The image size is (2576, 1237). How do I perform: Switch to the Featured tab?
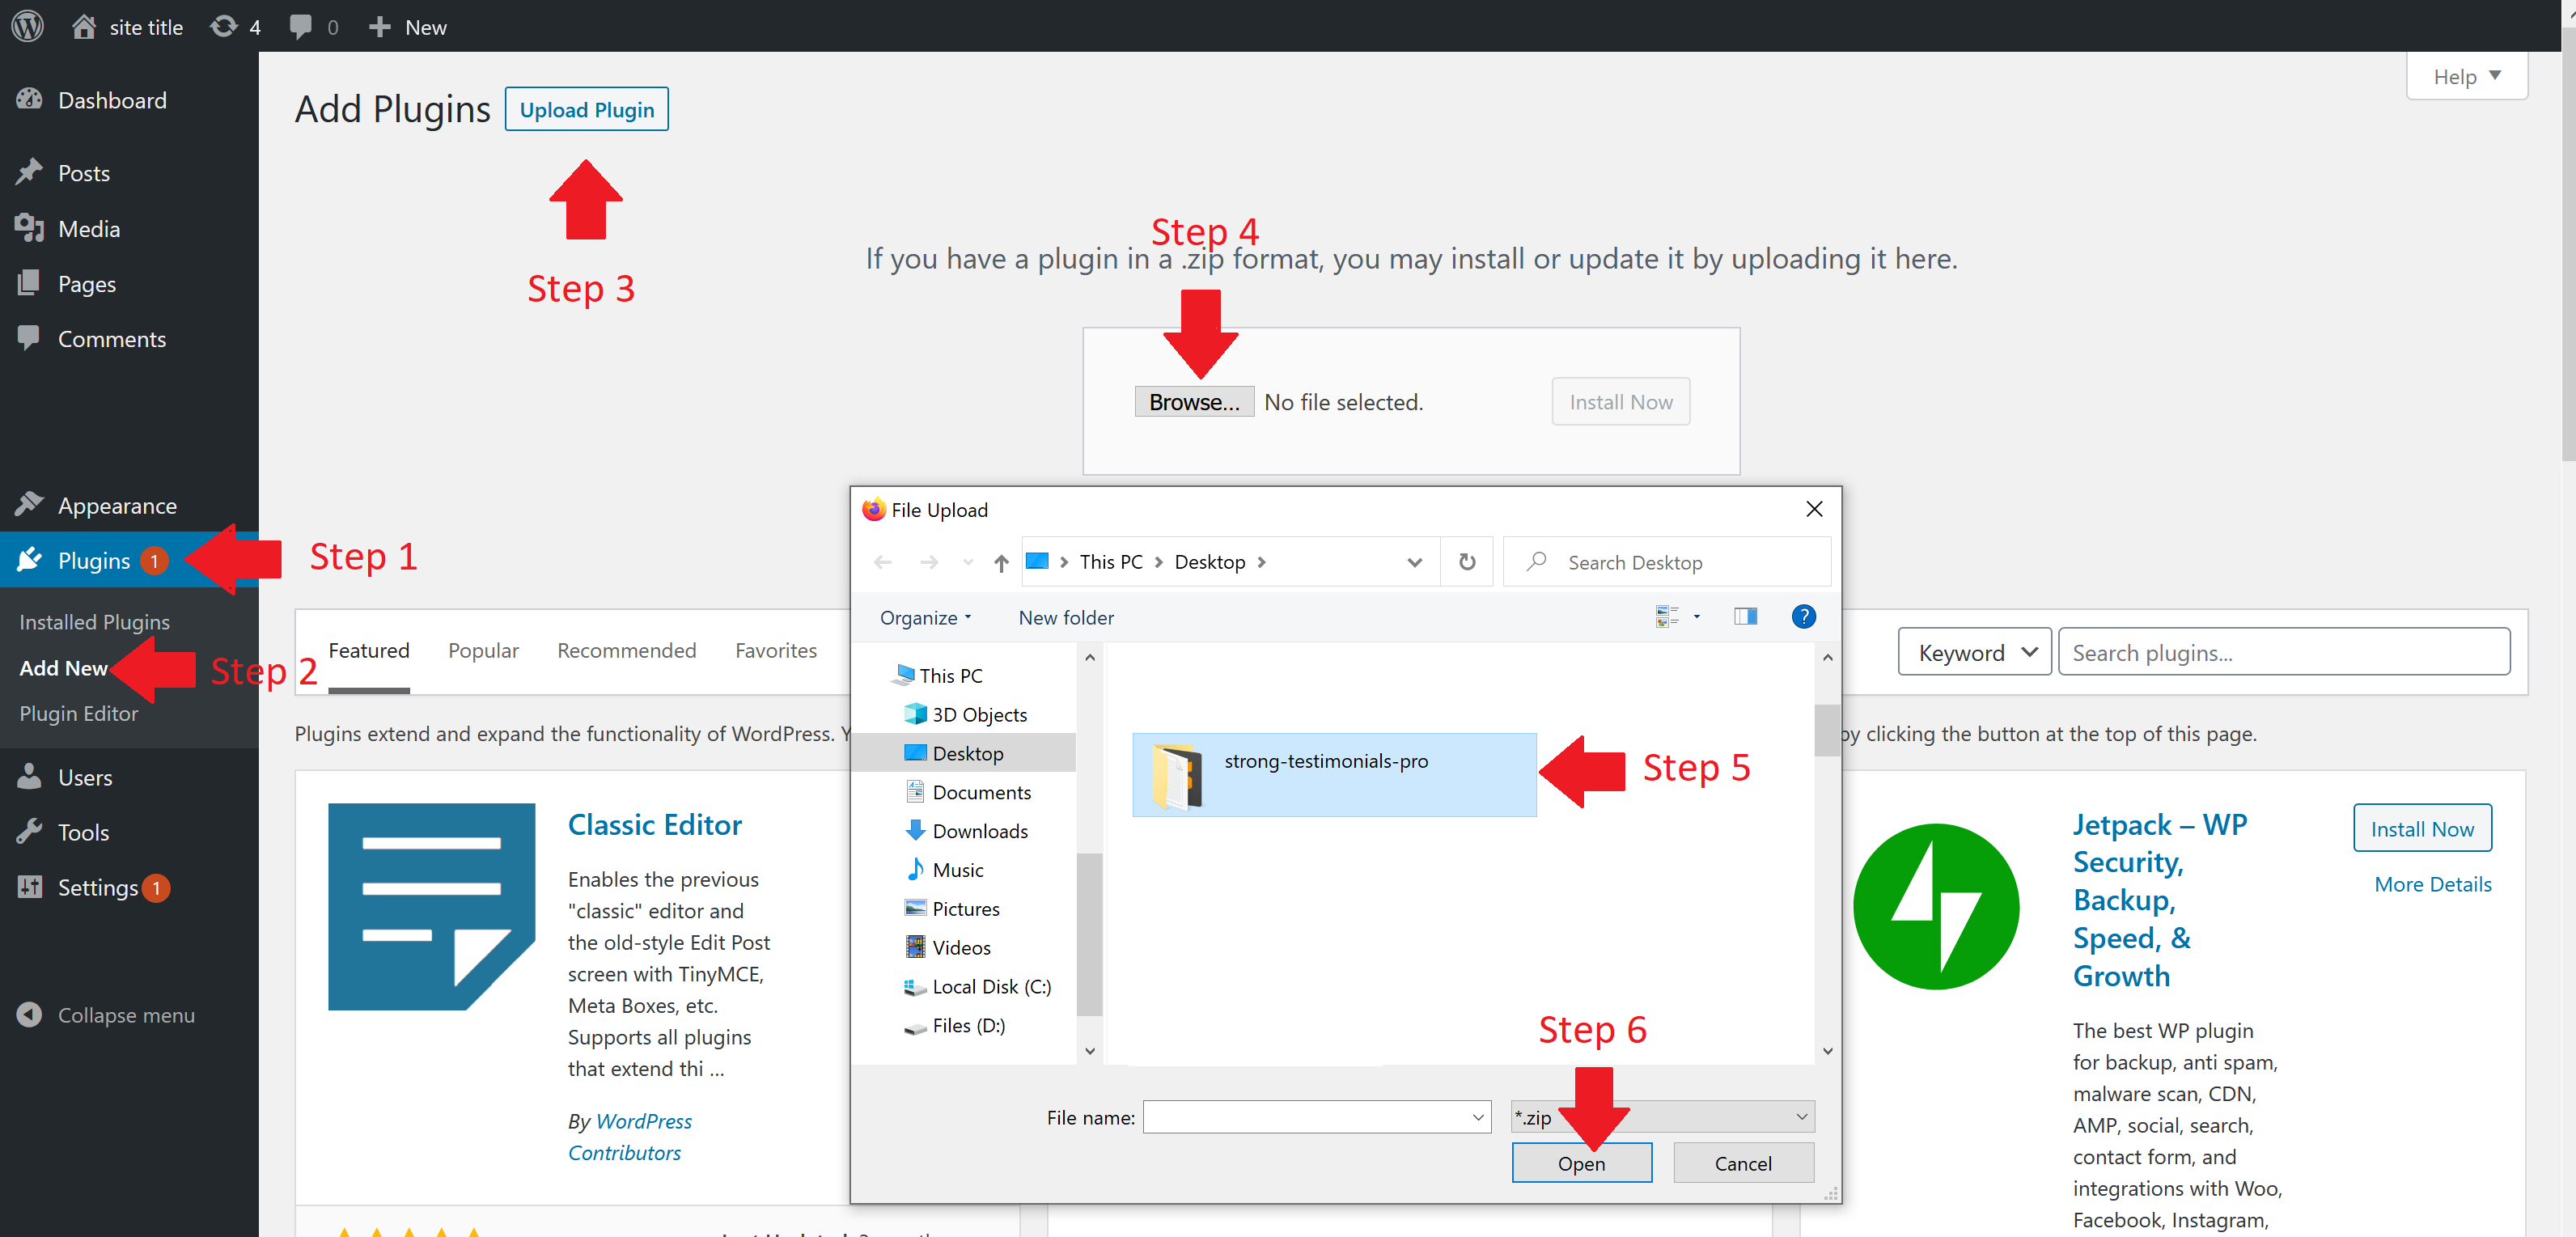click(369, 651)
